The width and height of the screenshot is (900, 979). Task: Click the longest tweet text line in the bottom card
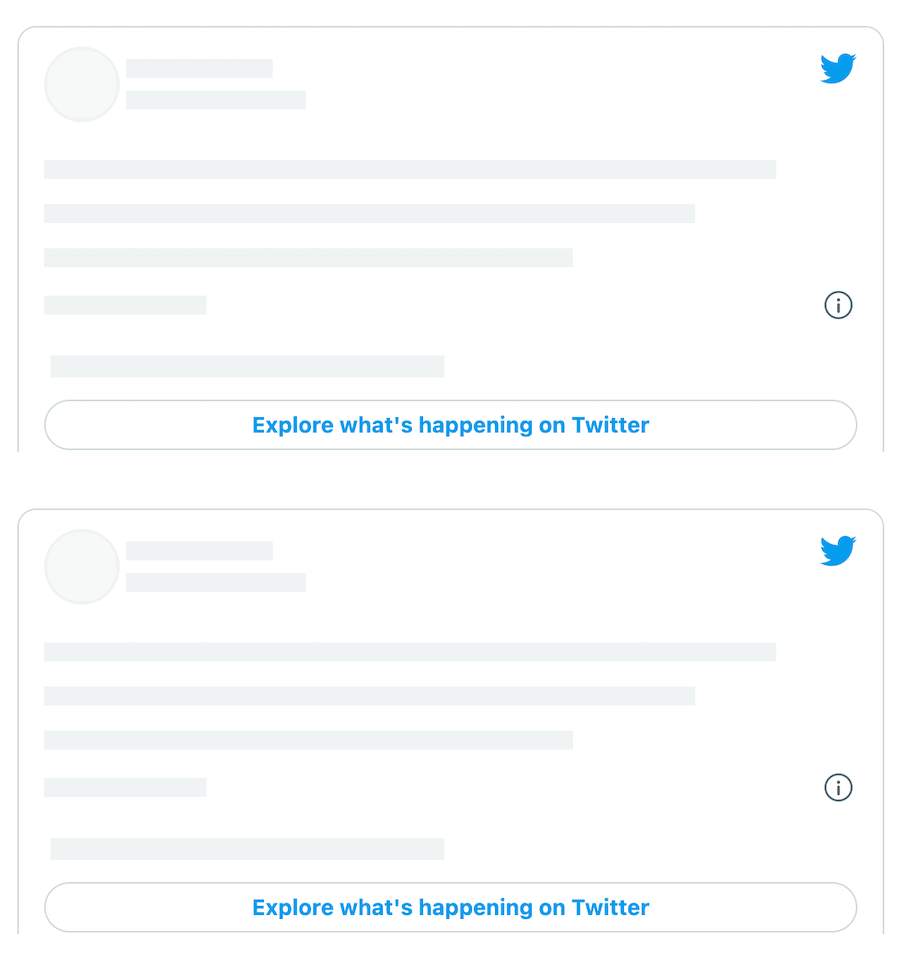(410, 652)
